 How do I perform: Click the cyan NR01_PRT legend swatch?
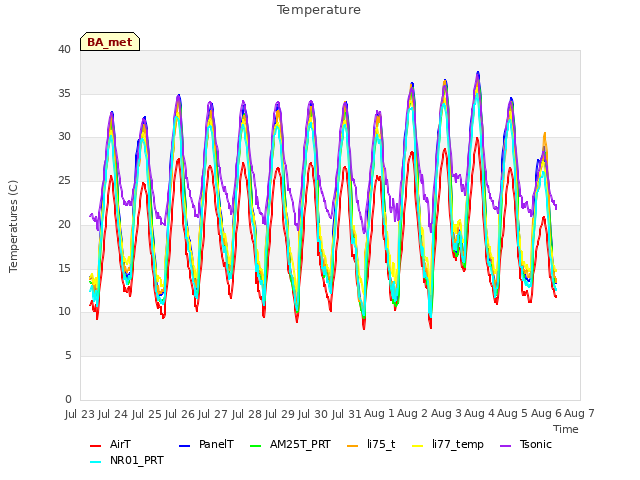[96, 462]
